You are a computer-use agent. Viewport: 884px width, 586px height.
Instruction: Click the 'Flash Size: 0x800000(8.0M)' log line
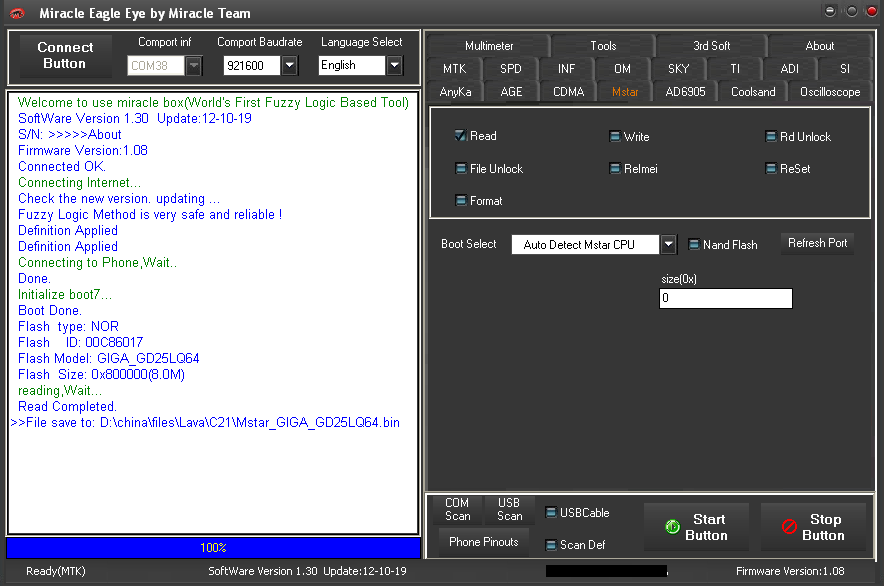101,374
